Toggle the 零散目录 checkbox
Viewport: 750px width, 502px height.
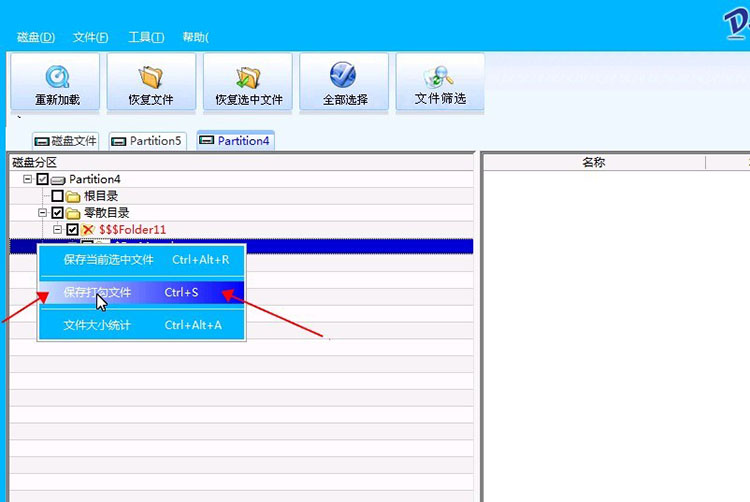point(57,213)
